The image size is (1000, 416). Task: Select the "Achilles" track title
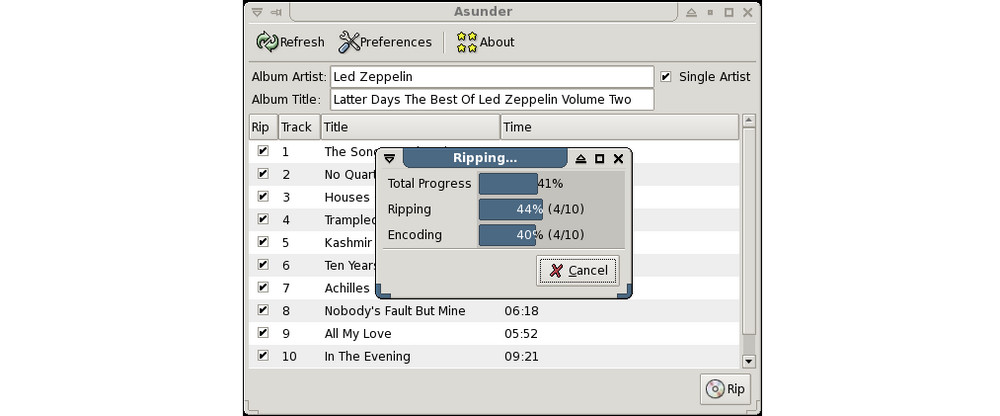point(347,288)
